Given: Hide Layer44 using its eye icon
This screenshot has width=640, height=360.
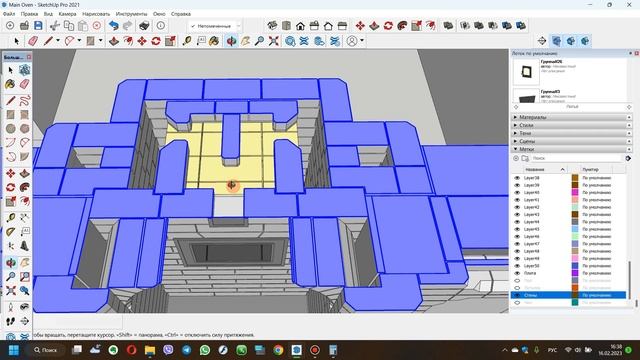Looking at the screenshot, I should 517,222.
